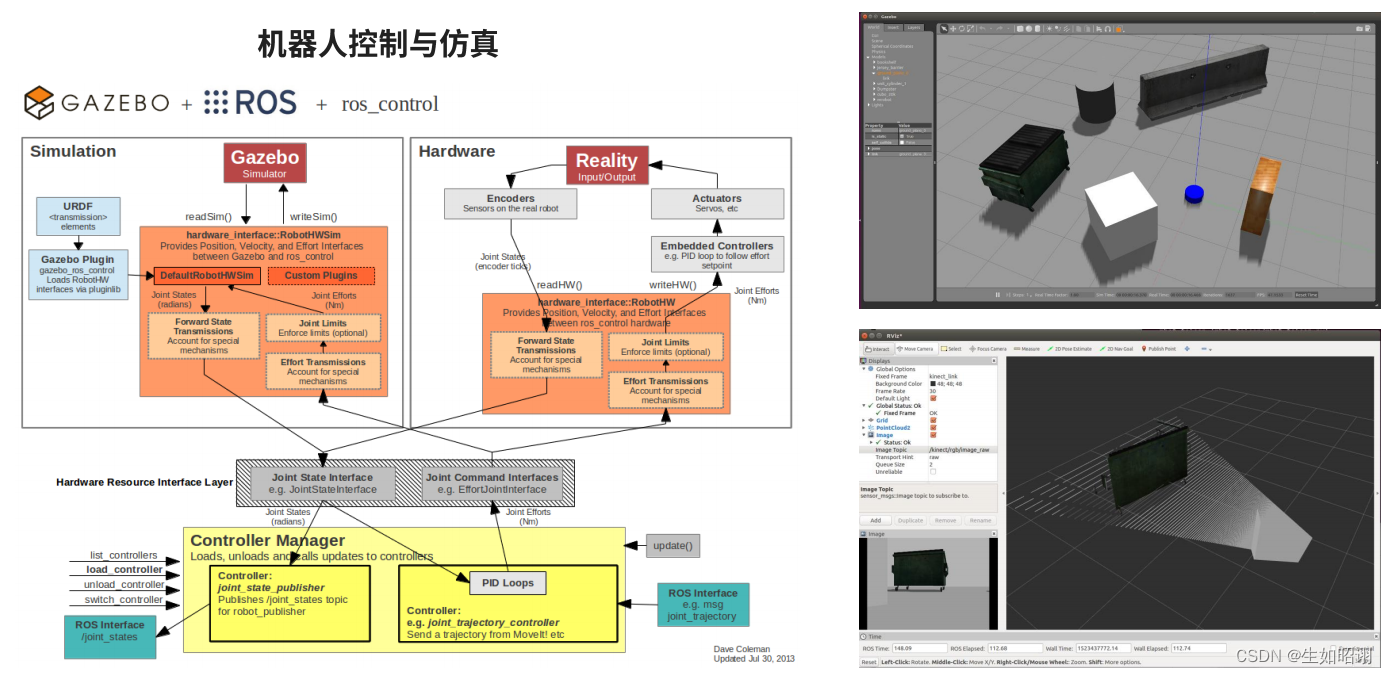The image size is (1387, 674).
Task: Enable the Unreliable checkbox in RViz
Action: point(933,472)
